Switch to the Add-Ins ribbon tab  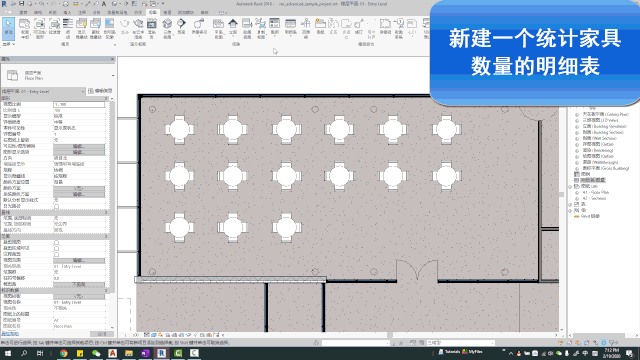coord(185,13)
